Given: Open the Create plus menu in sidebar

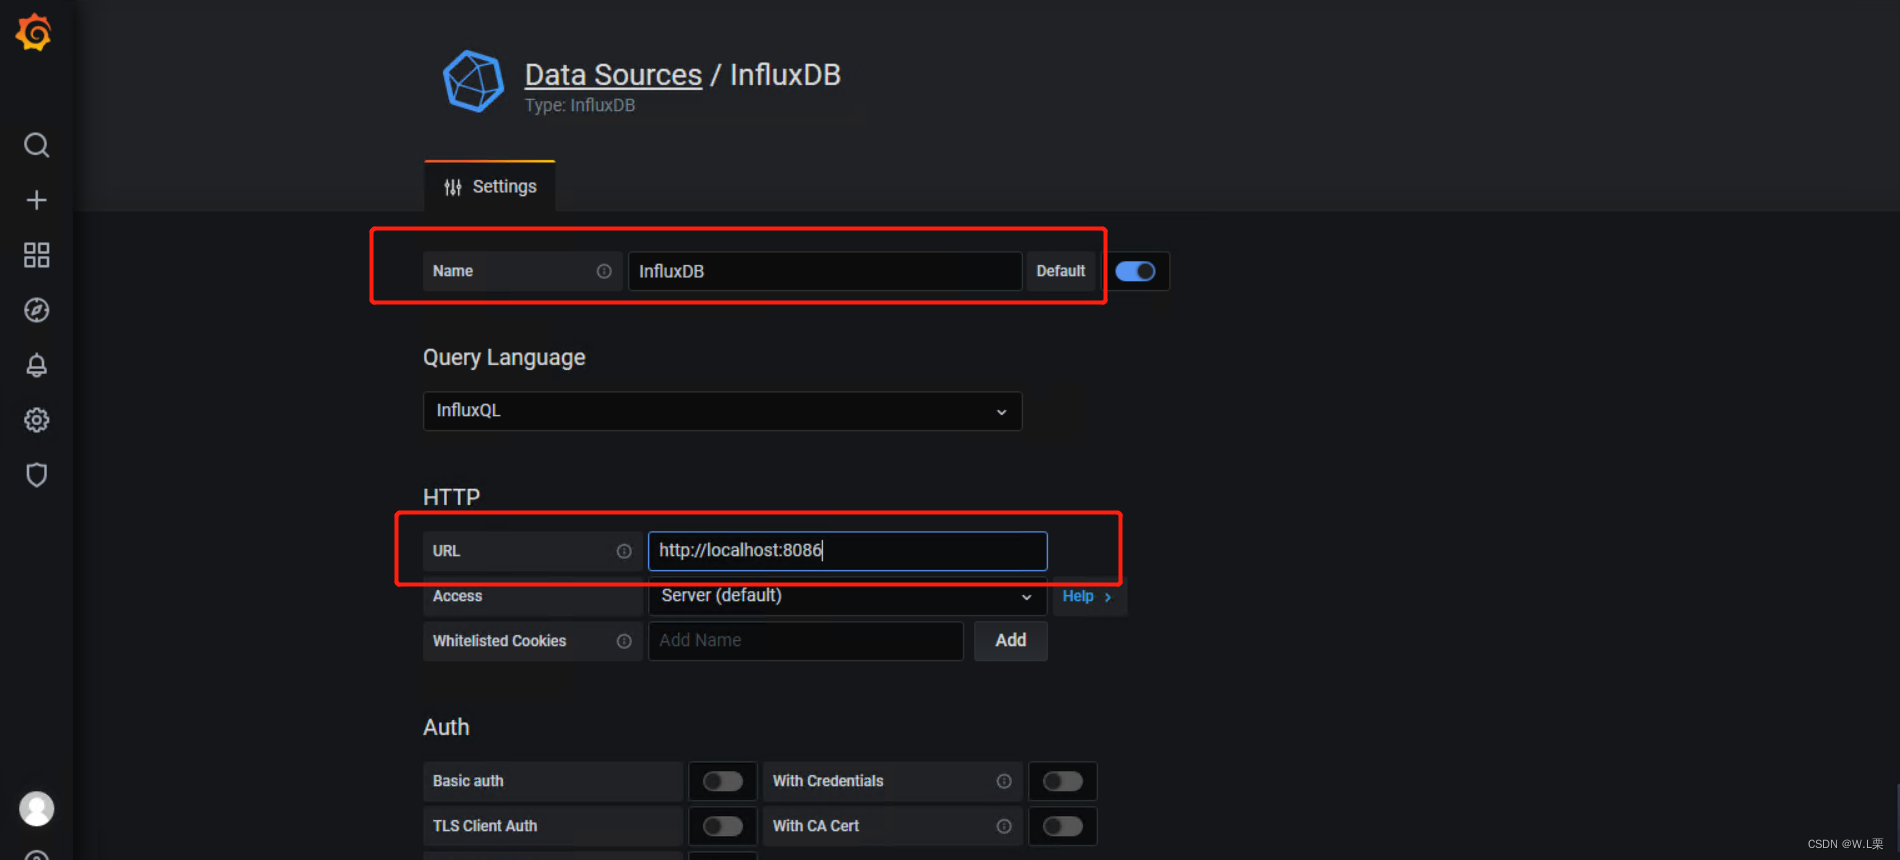Looking at the screenshot, I should (37, 200).
